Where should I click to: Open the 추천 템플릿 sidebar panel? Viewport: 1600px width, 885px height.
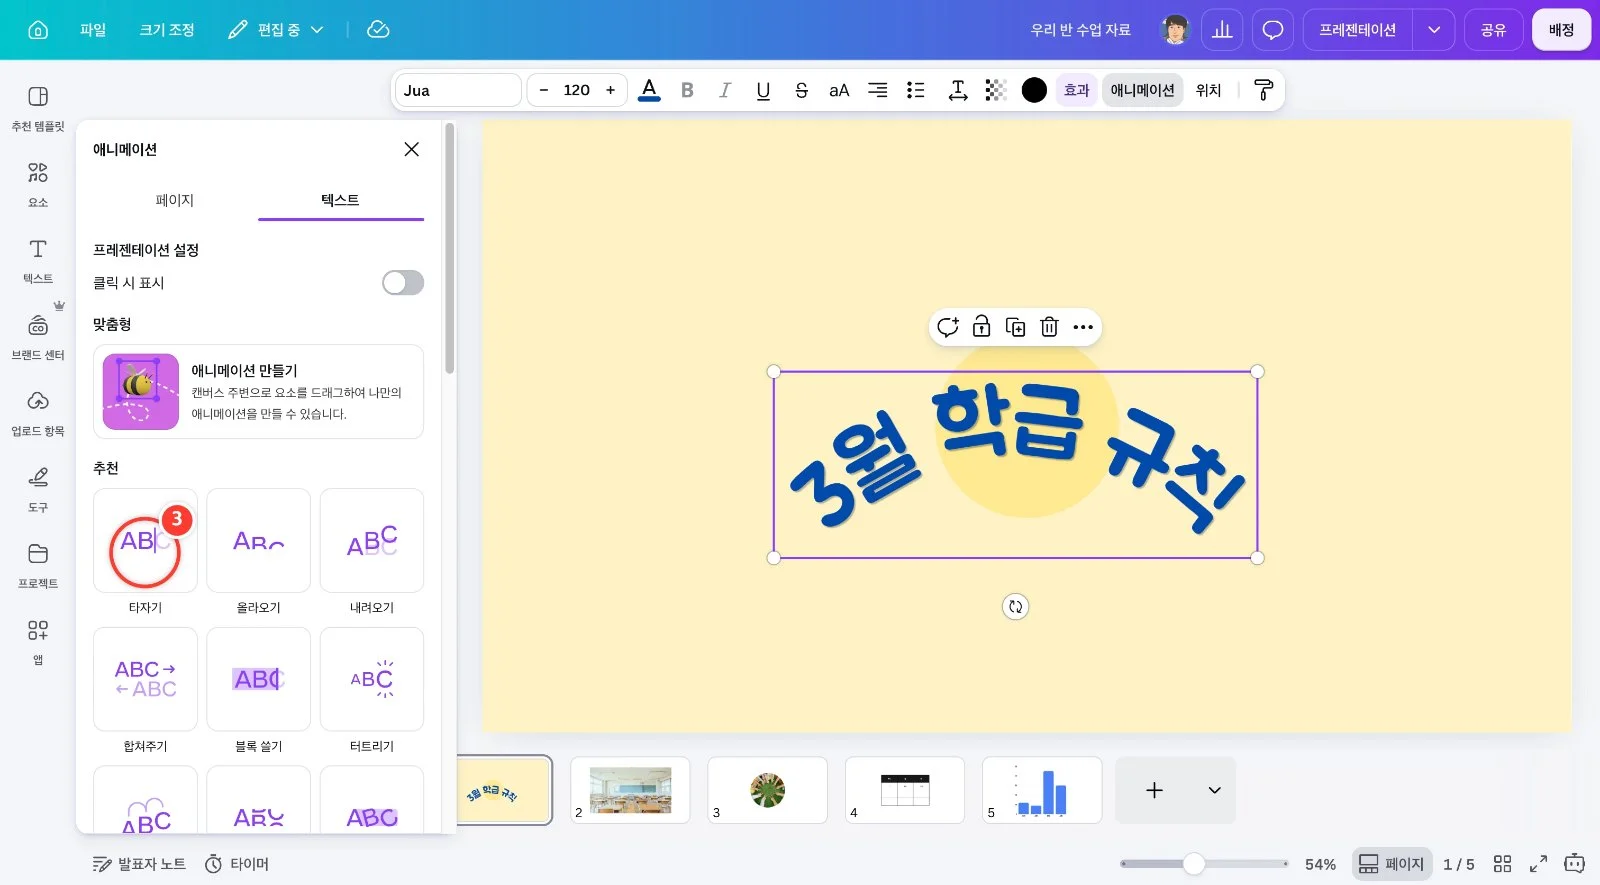(38, 108)
